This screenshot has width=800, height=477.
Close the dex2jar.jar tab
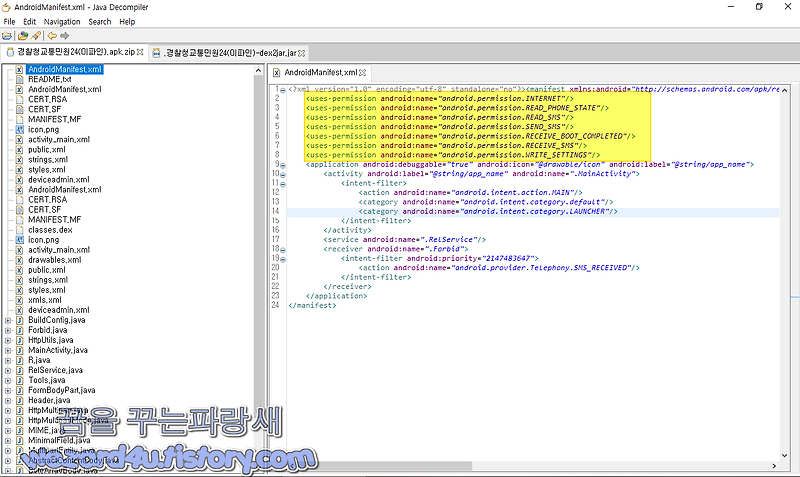point(302,53)
